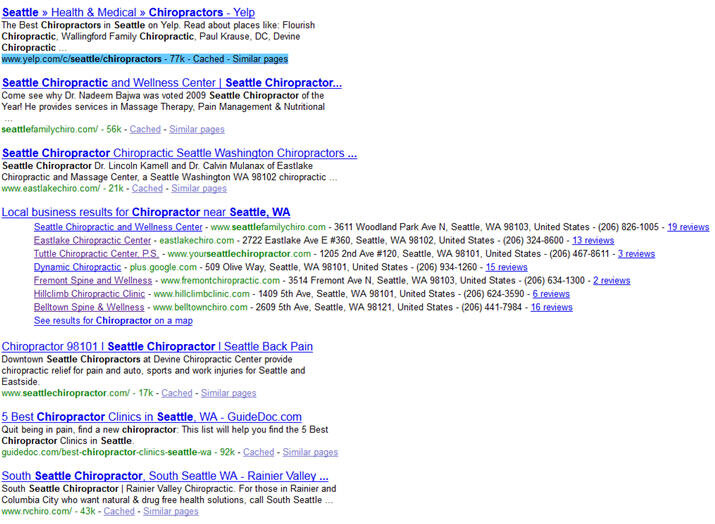Open Eastlake Seattle Chiropractor result title
Image resolution: width=715 pixels, height=524 pixels.
(x=179, y=153)
